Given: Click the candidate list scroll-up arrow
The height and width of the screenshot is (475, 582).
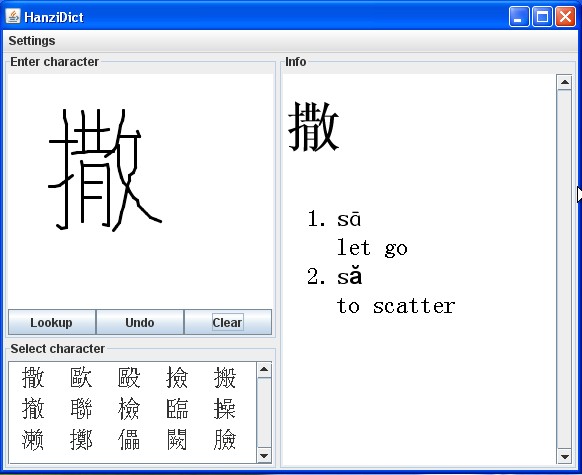Looking at the screenshot, I should tap(264, 369).
